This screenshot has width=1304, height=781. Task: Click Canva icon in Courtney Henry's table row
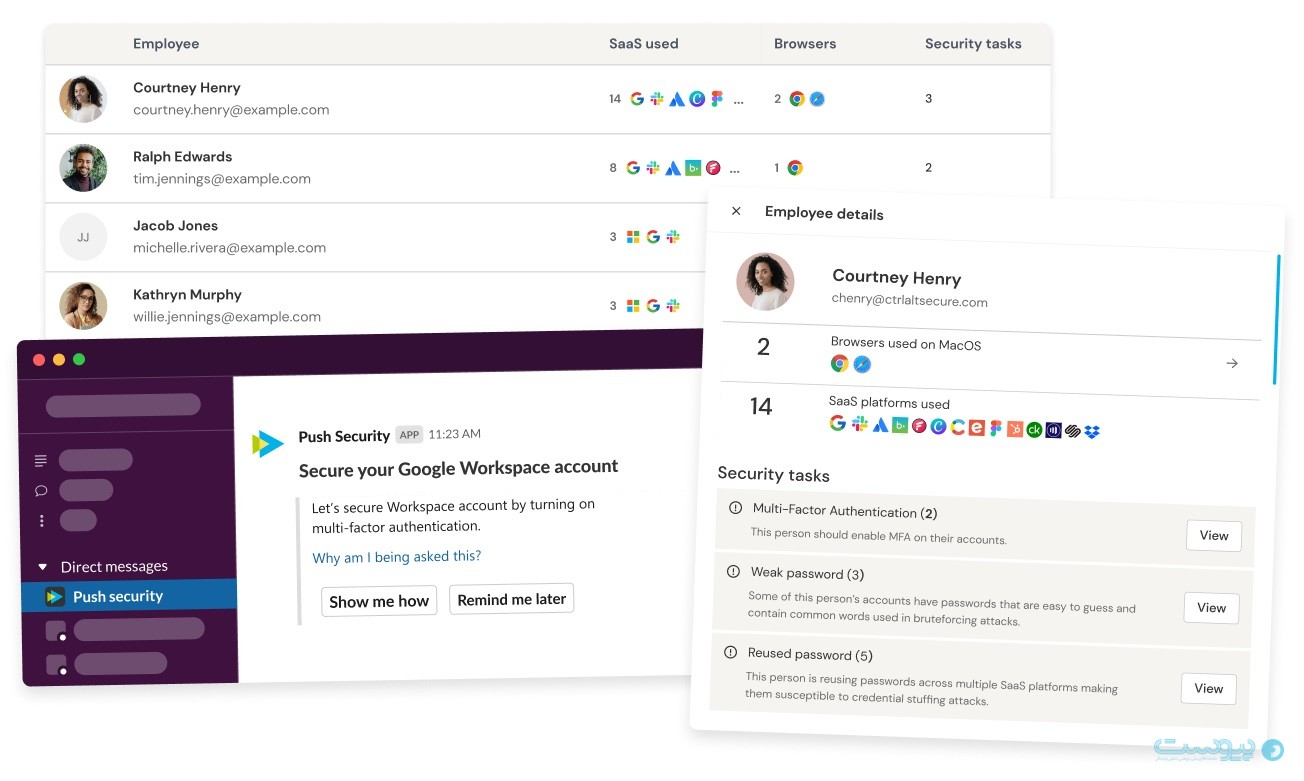click(697, 99)
